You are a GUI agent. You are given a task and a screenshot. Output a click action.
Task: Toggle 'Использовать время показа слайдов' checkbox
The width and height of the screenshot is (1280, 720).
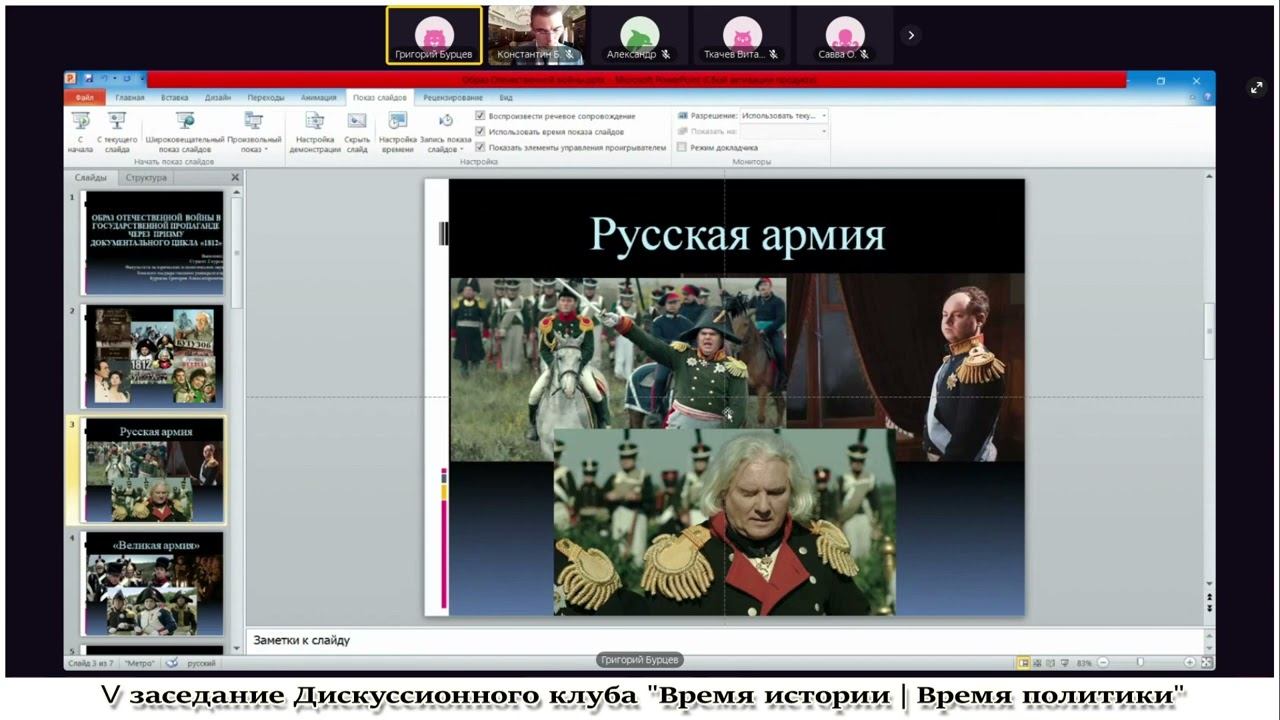[481, 131]
